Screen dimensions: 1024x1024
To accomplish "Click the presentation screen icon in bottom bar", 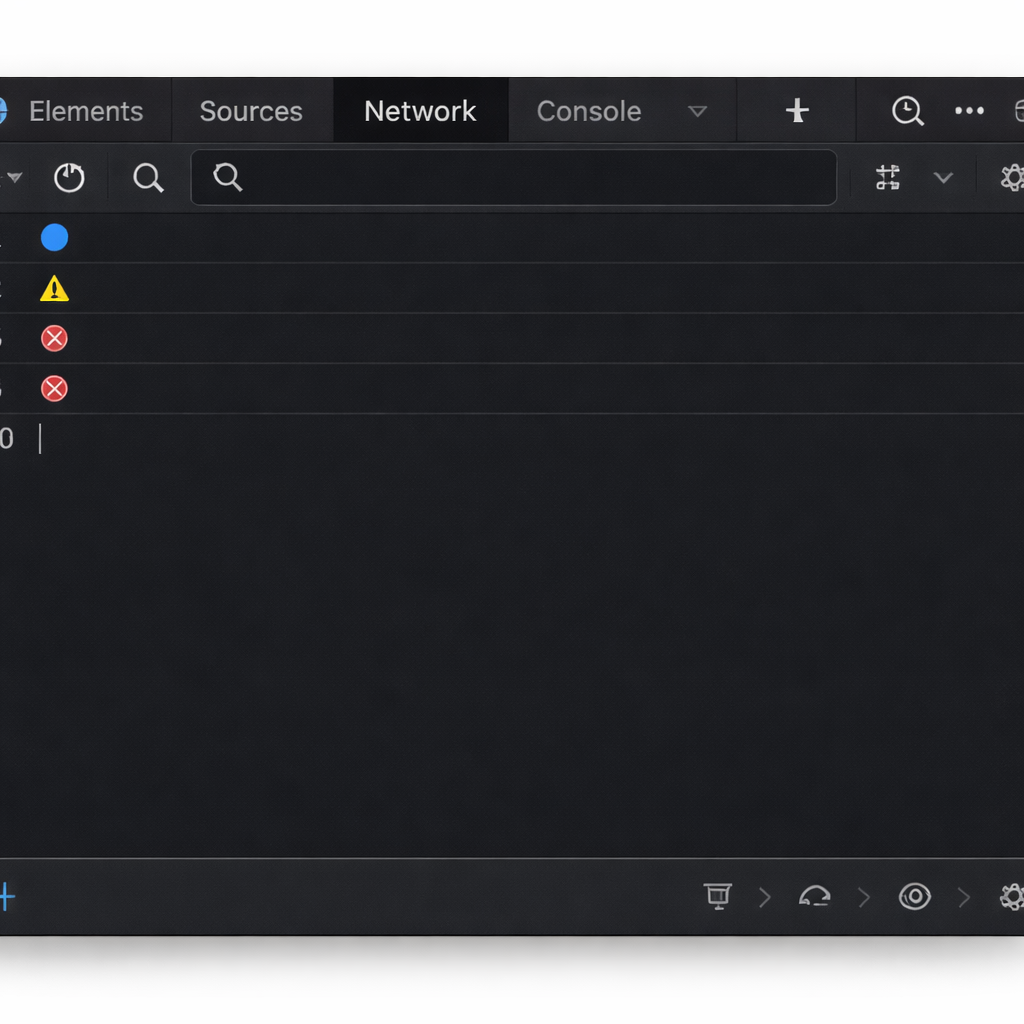I will (717, 897).
